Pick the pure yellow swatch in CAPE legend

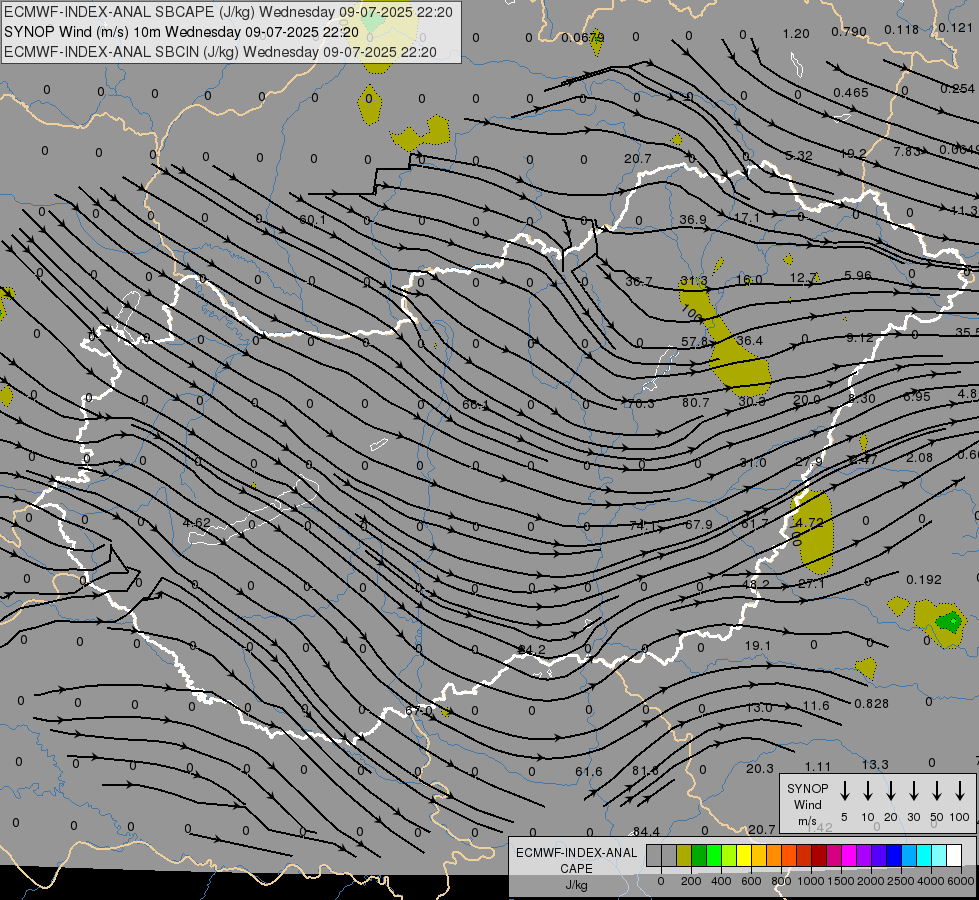click(744, 855)
